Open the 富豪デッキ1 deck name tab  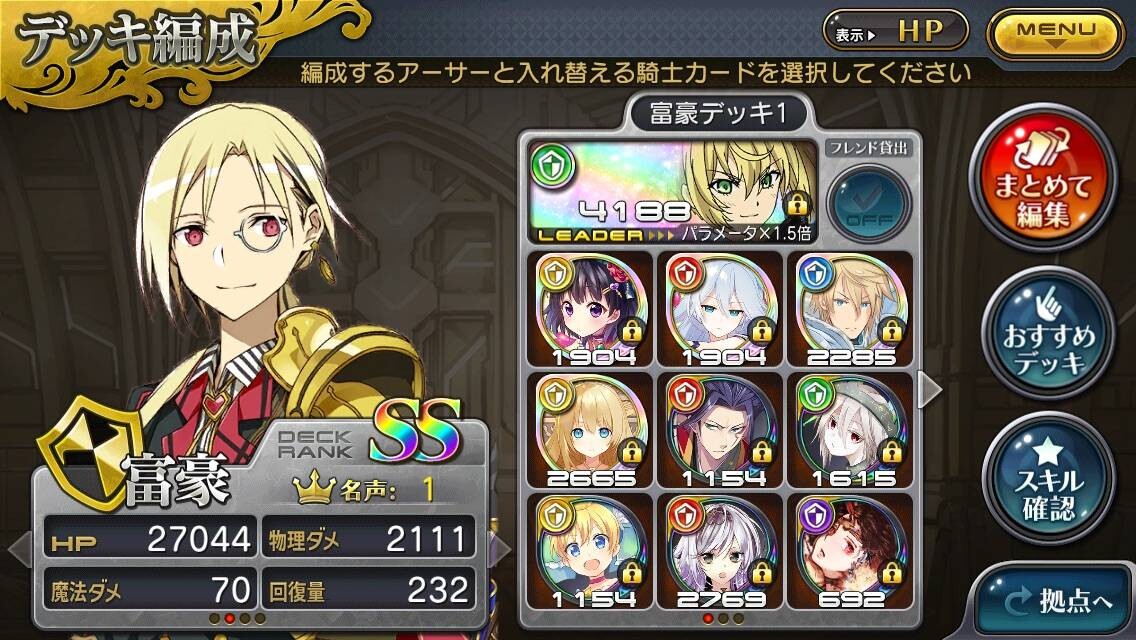(718, 114)
